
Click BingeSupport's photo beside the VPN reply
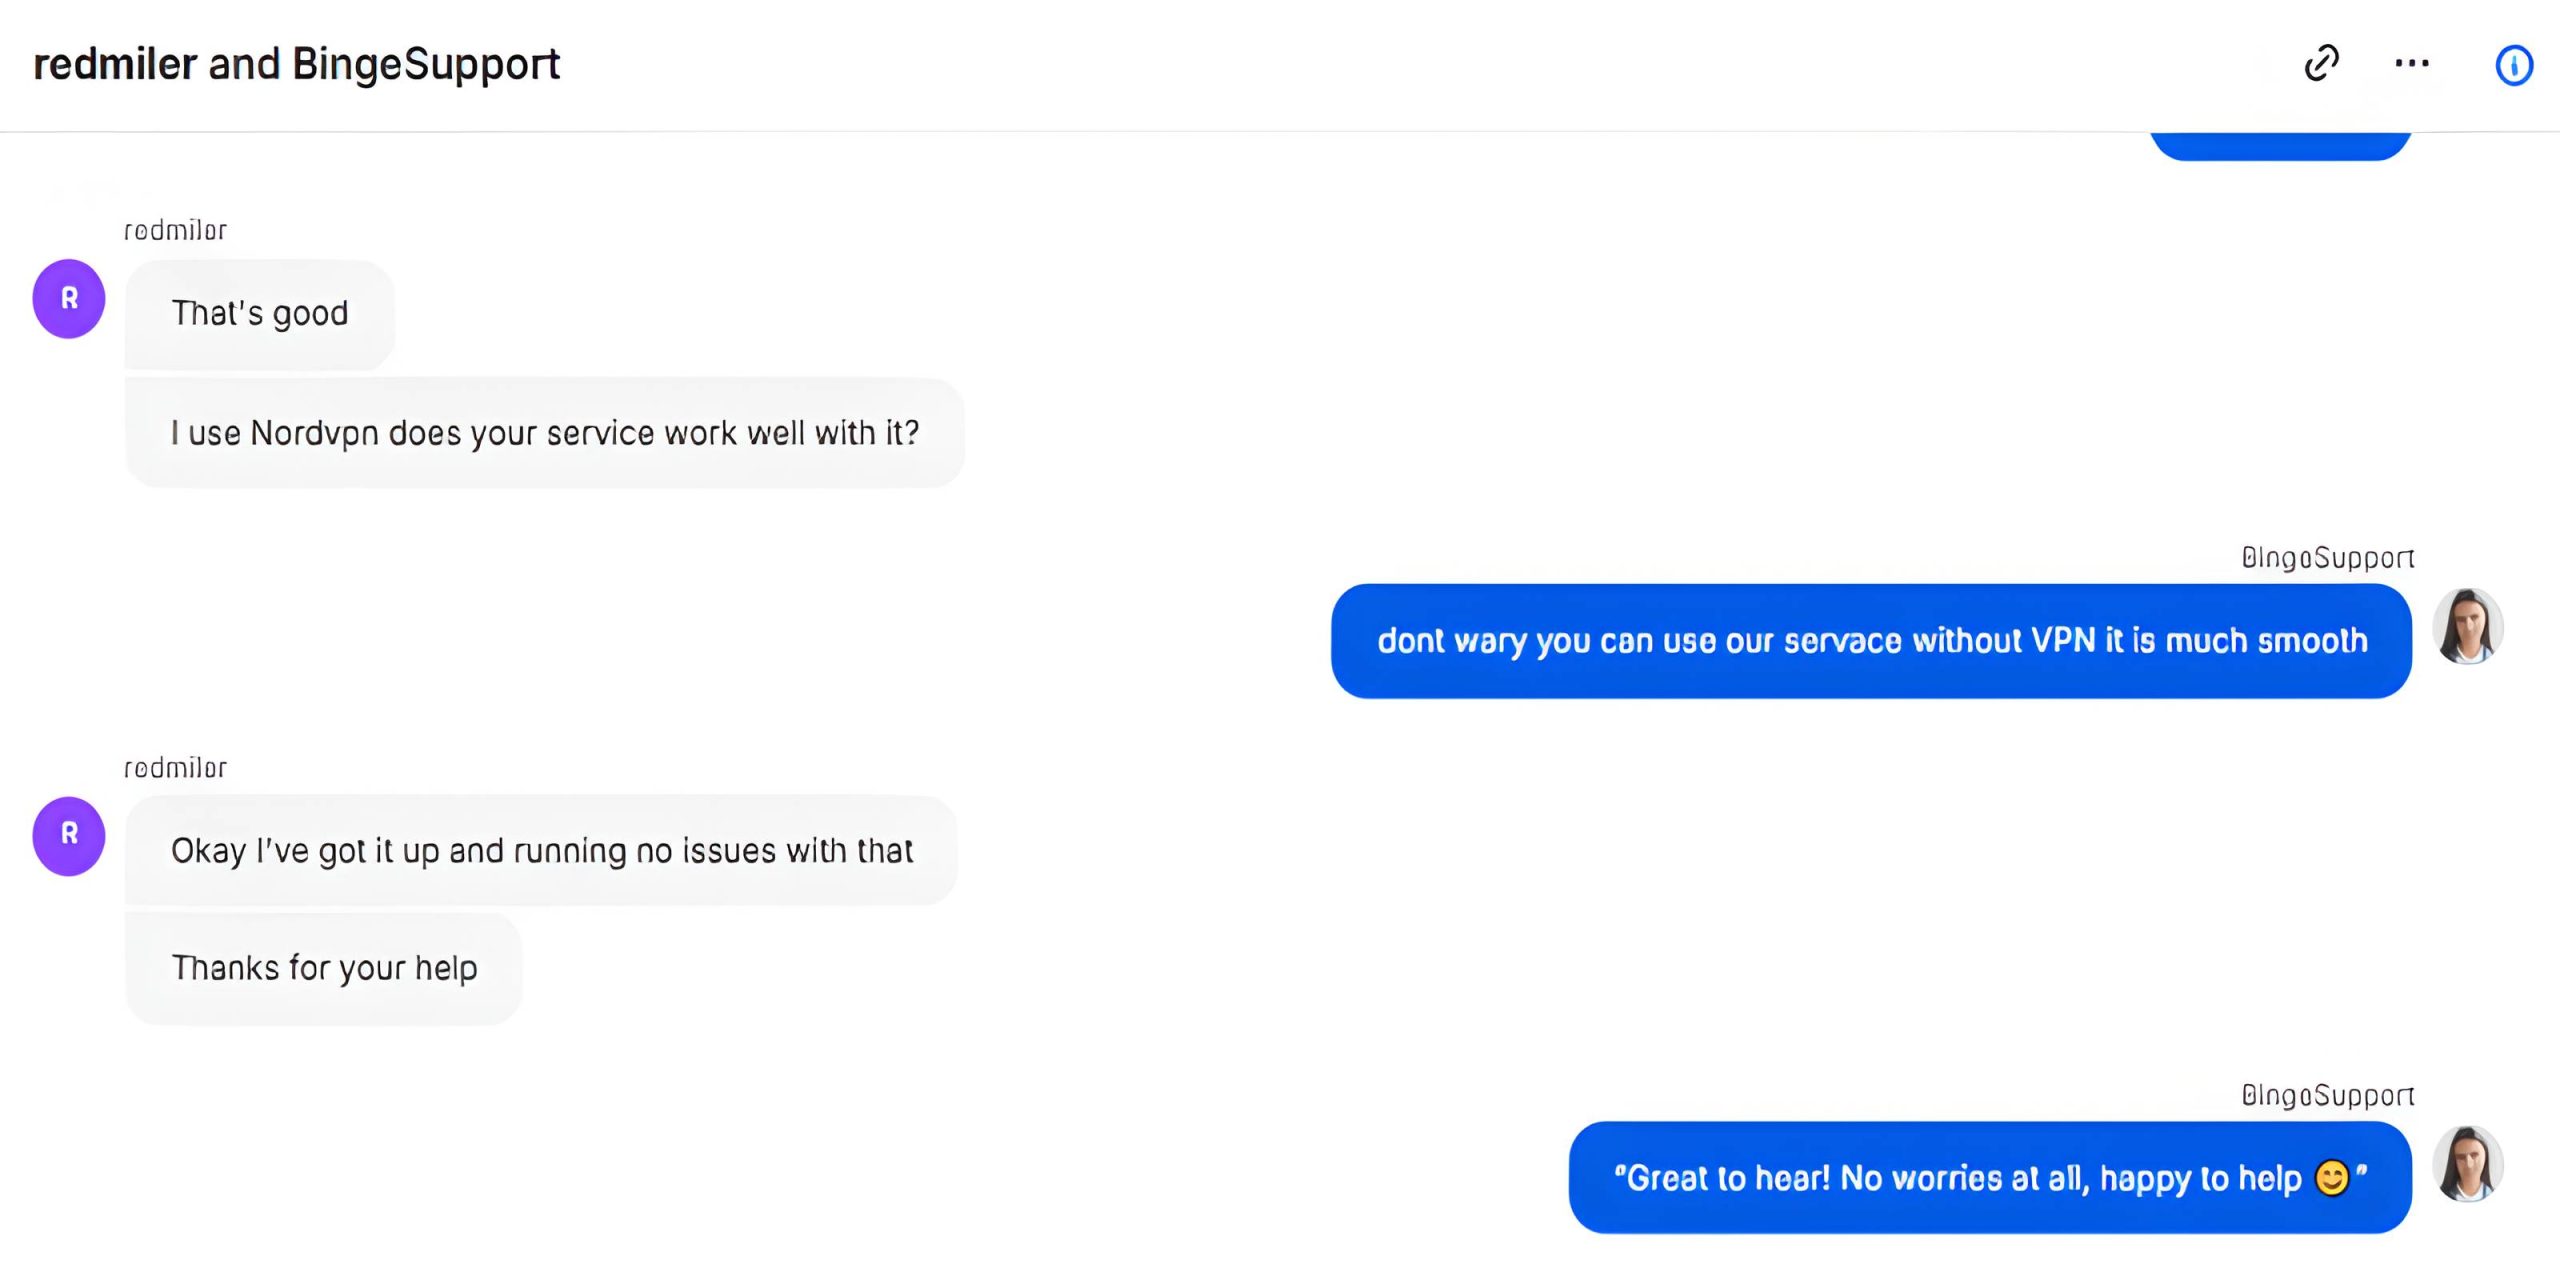point(2467,627)
